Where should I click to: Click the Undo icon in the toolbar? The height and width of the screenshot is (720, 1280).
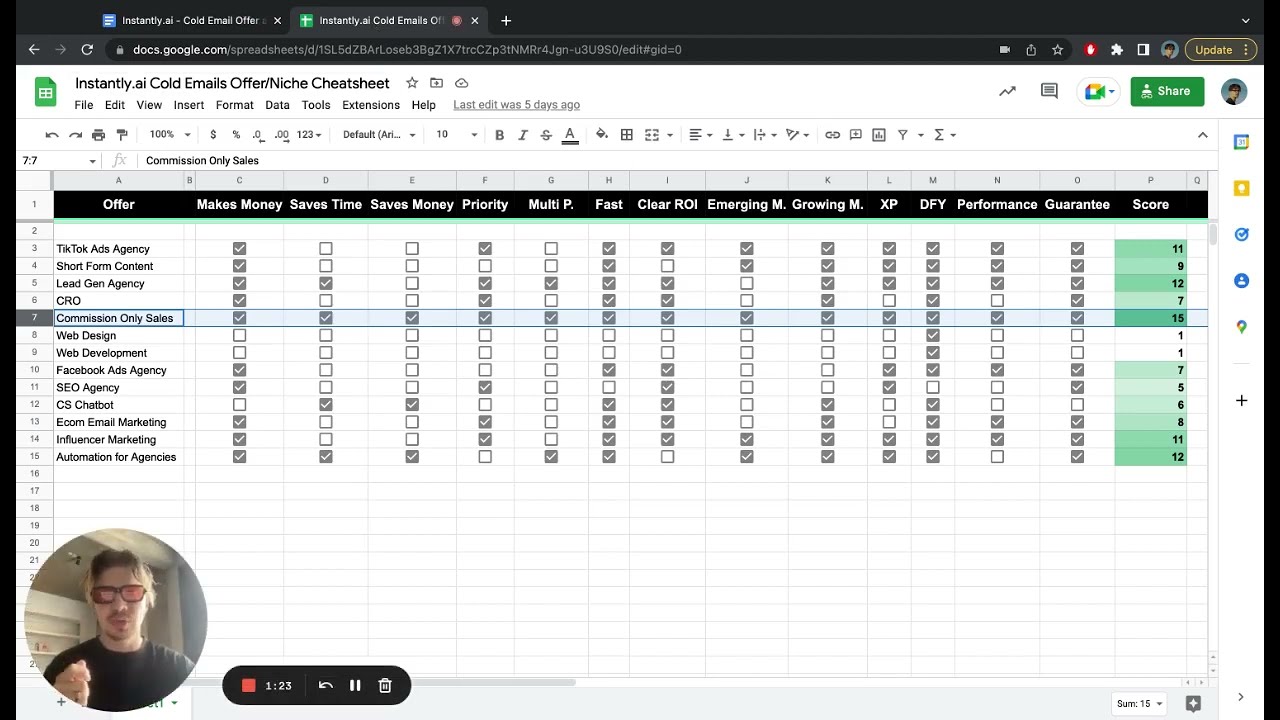click(52, 135)
